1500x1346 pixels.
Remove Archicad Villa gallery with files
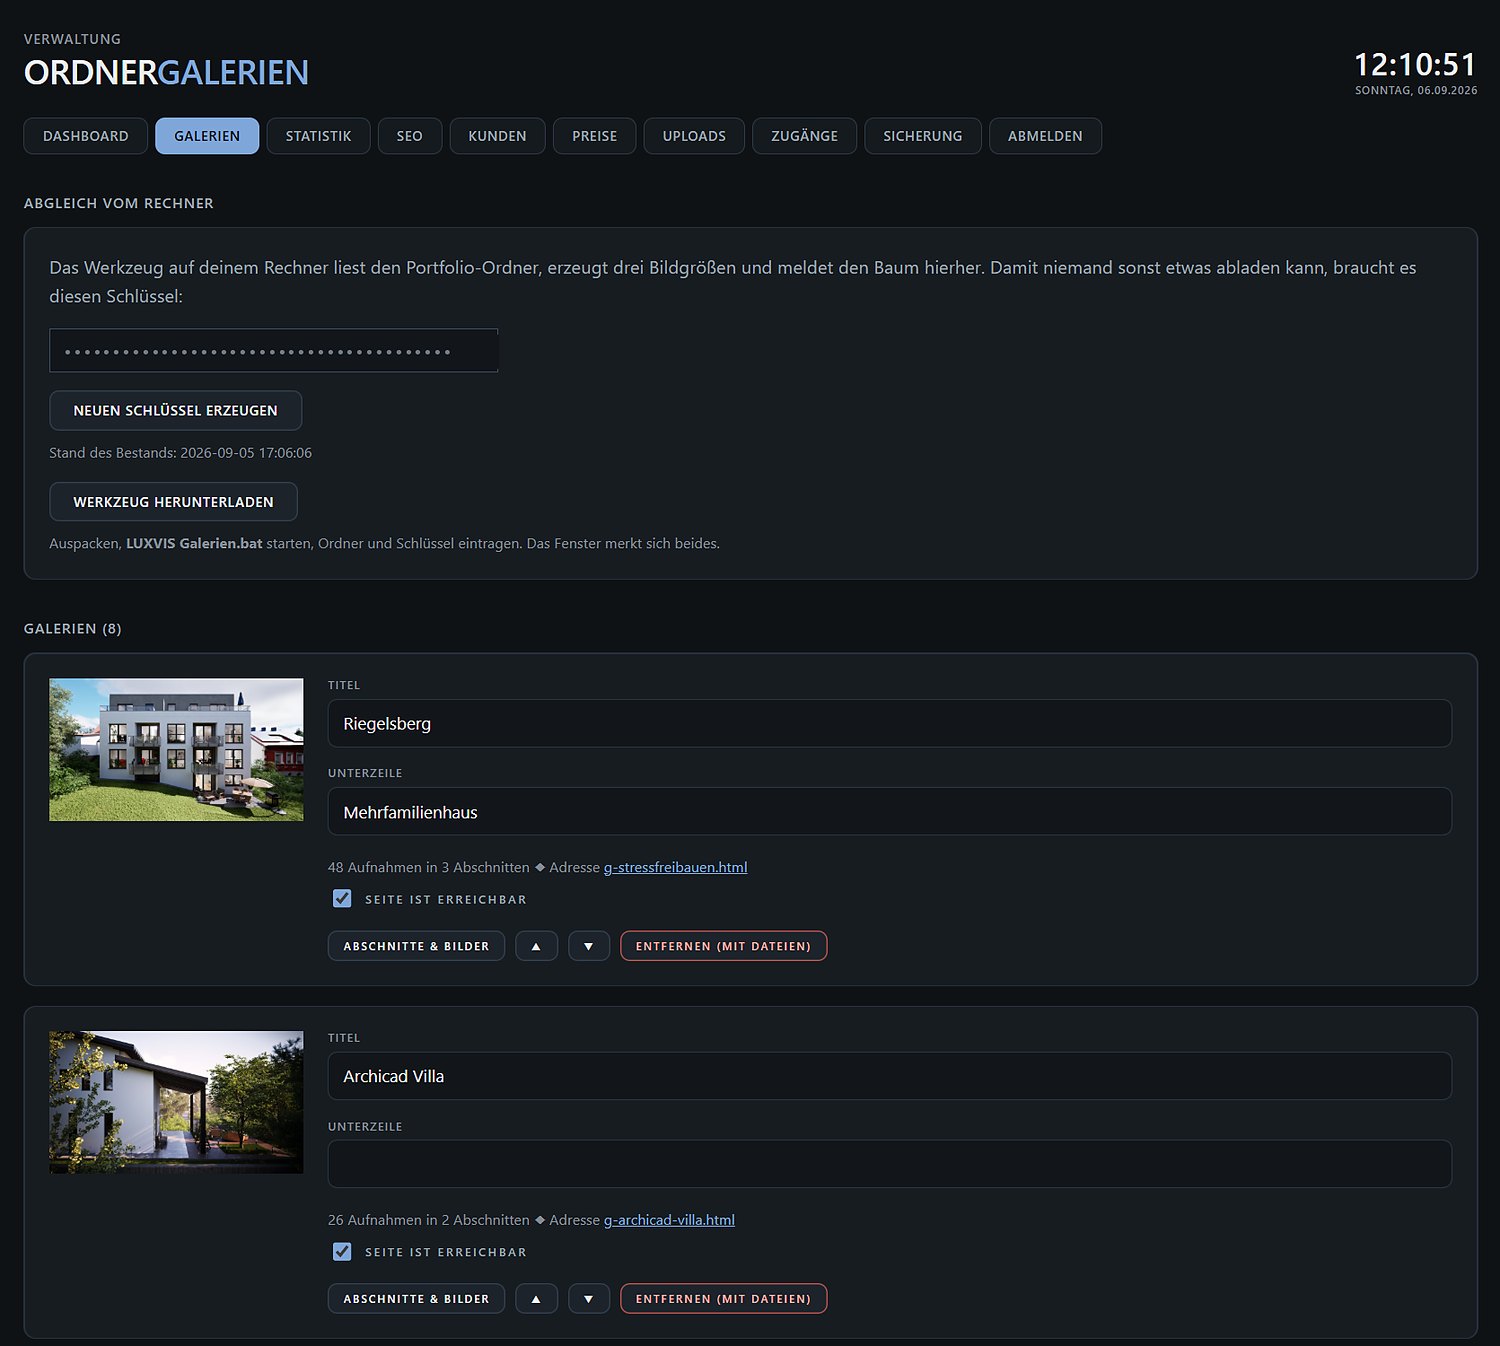724,1299
